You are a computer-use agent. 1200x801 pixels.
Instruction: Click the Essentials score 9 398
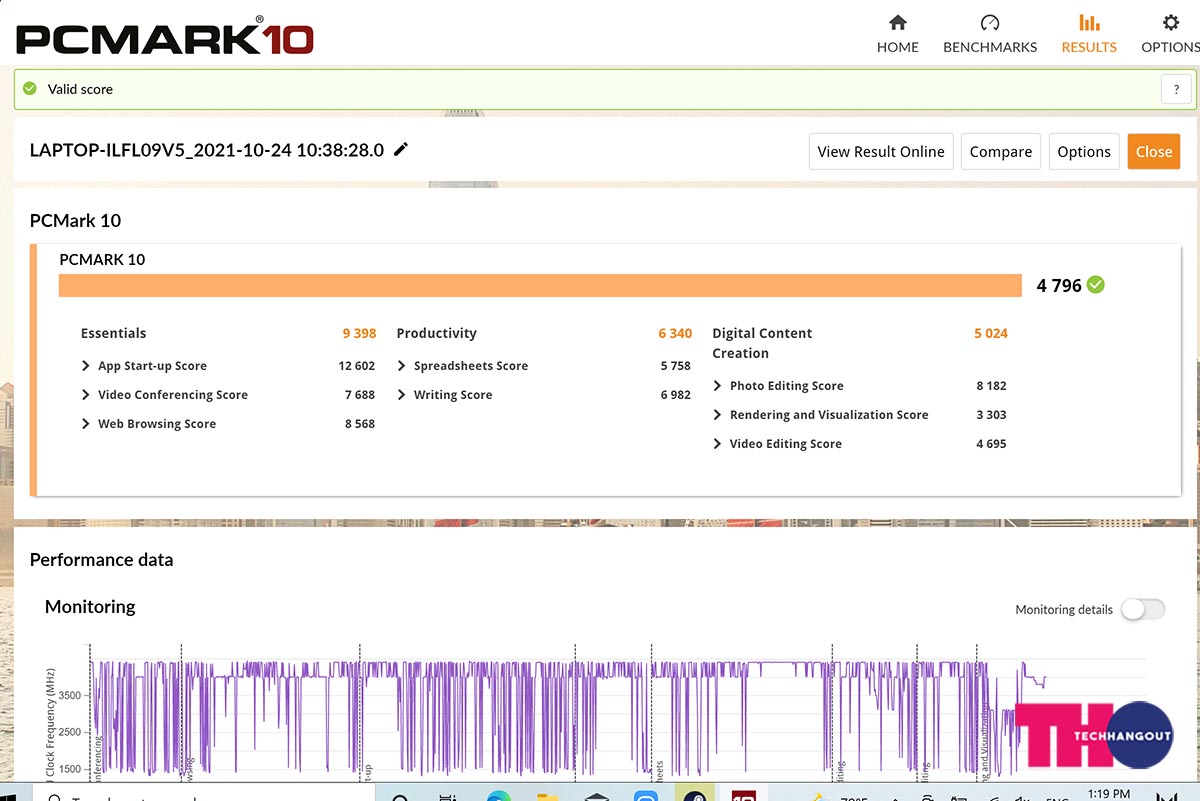coord(359,334)
